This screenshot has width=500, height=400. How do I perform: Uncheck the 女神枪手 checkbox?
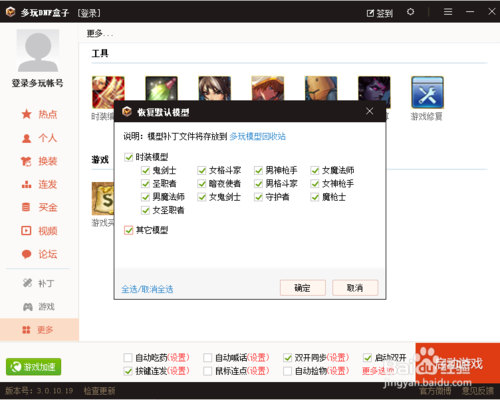click(x=315, y=184)
